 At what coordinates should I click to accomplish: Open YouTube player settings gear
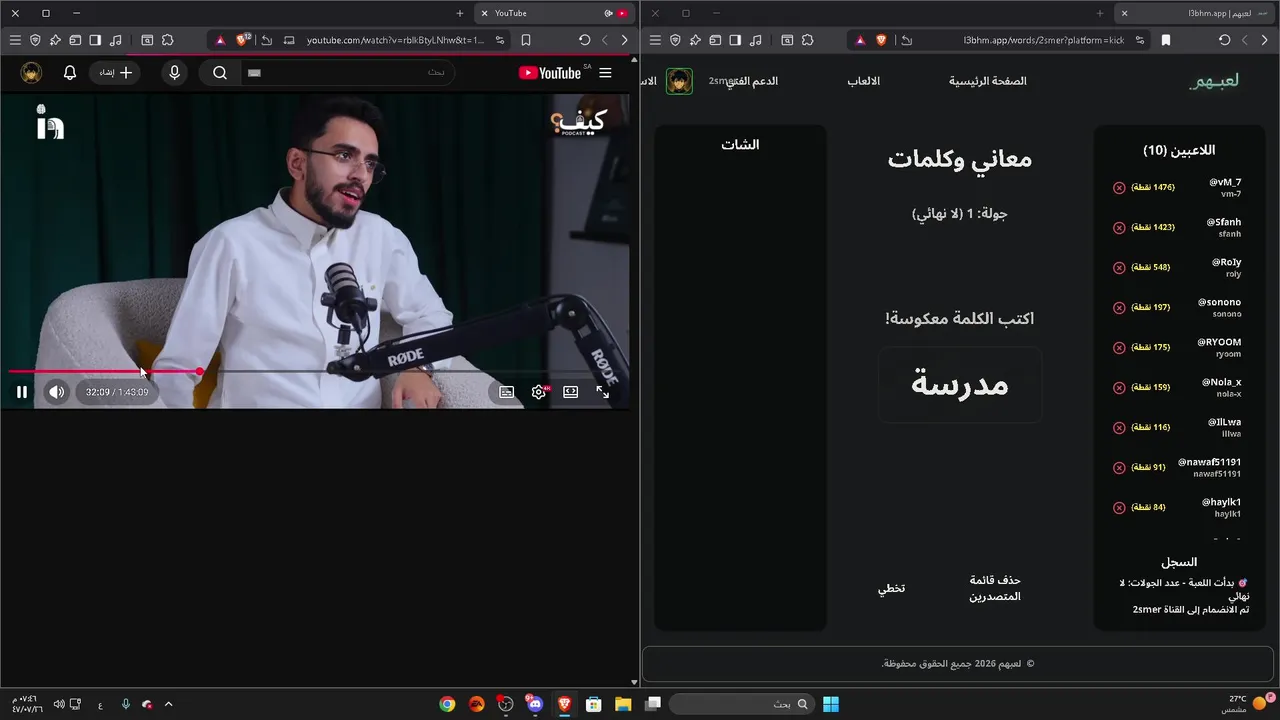tap(539, 392)
